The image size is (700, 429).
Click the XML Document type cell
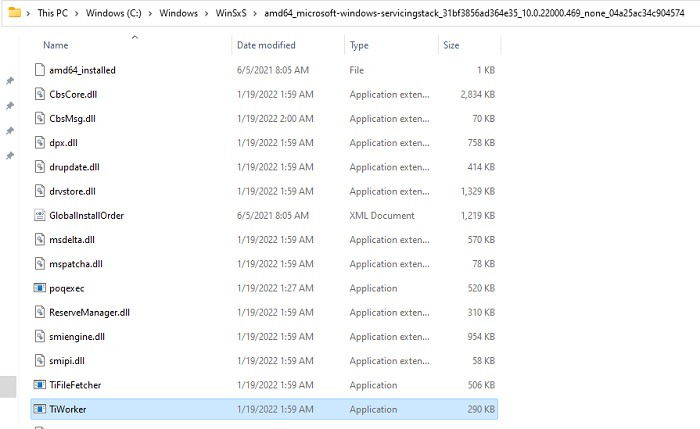382,215
